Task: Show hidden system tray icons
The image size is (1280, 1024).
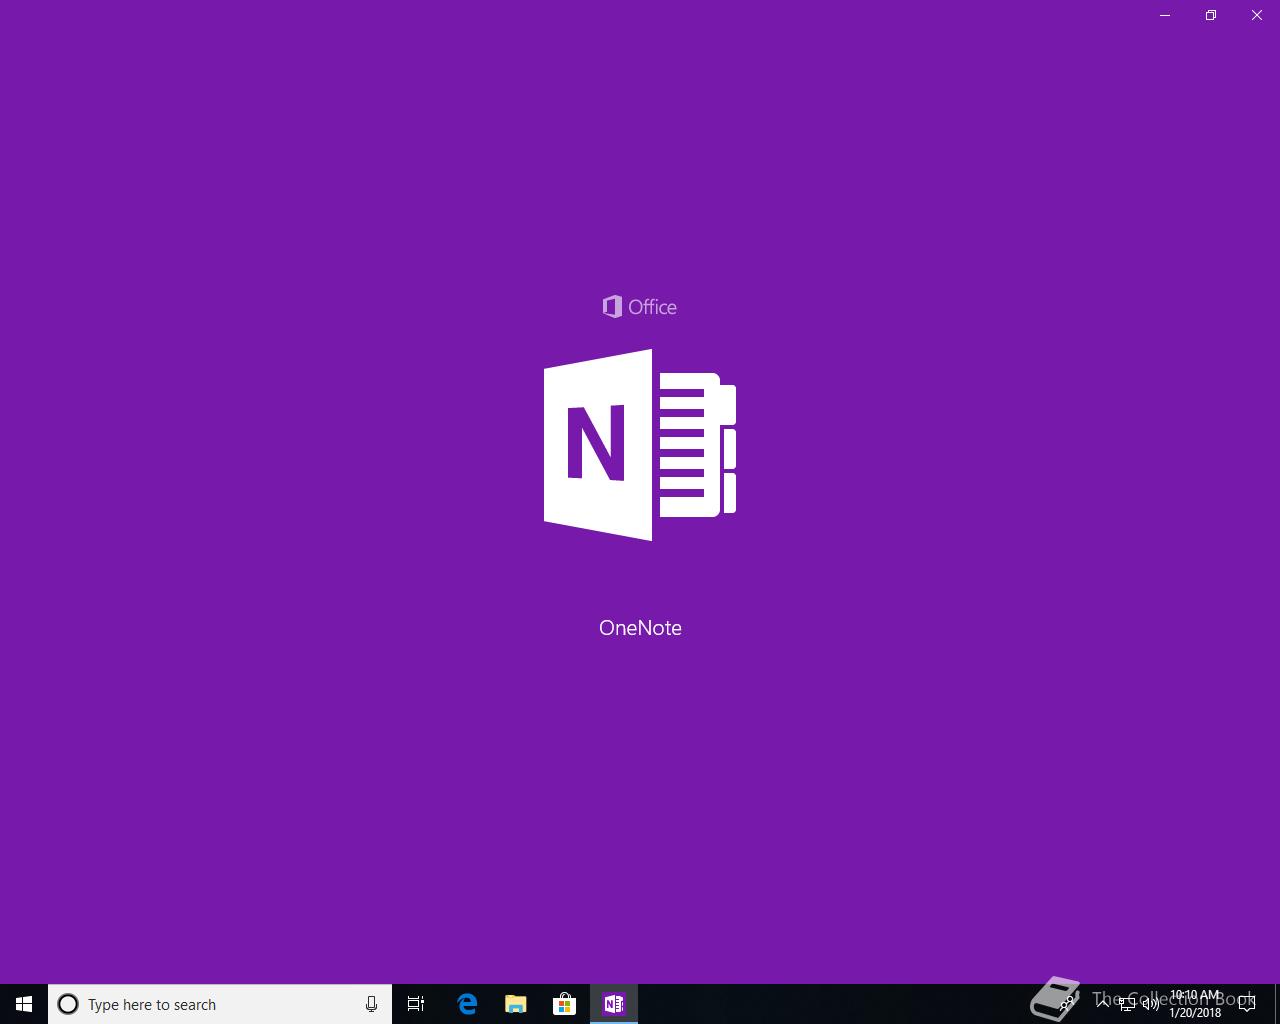Action: 1102,1004
